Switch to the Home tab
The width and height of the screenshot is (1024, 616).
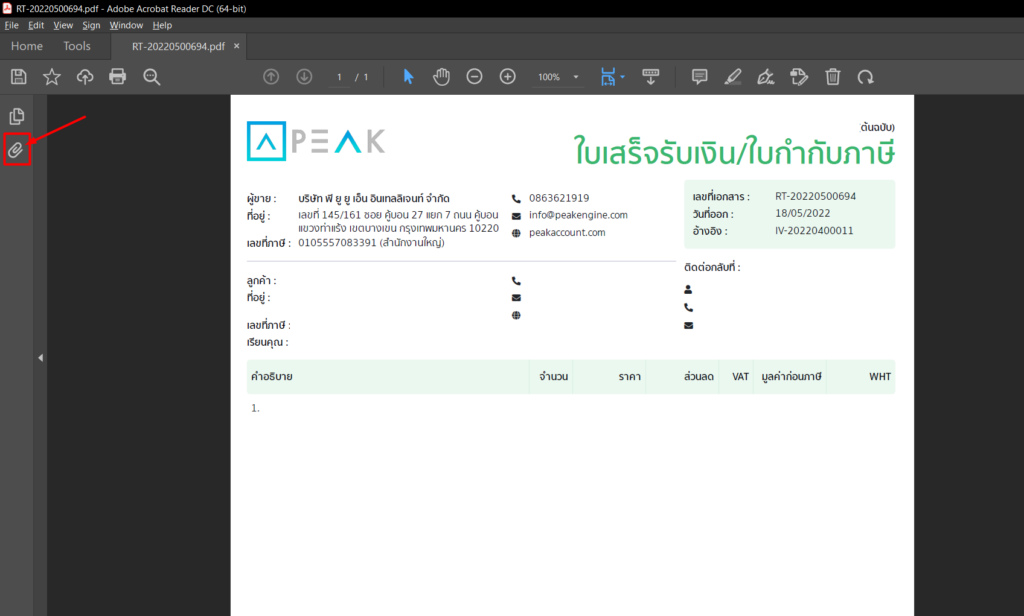coord(26,46)
